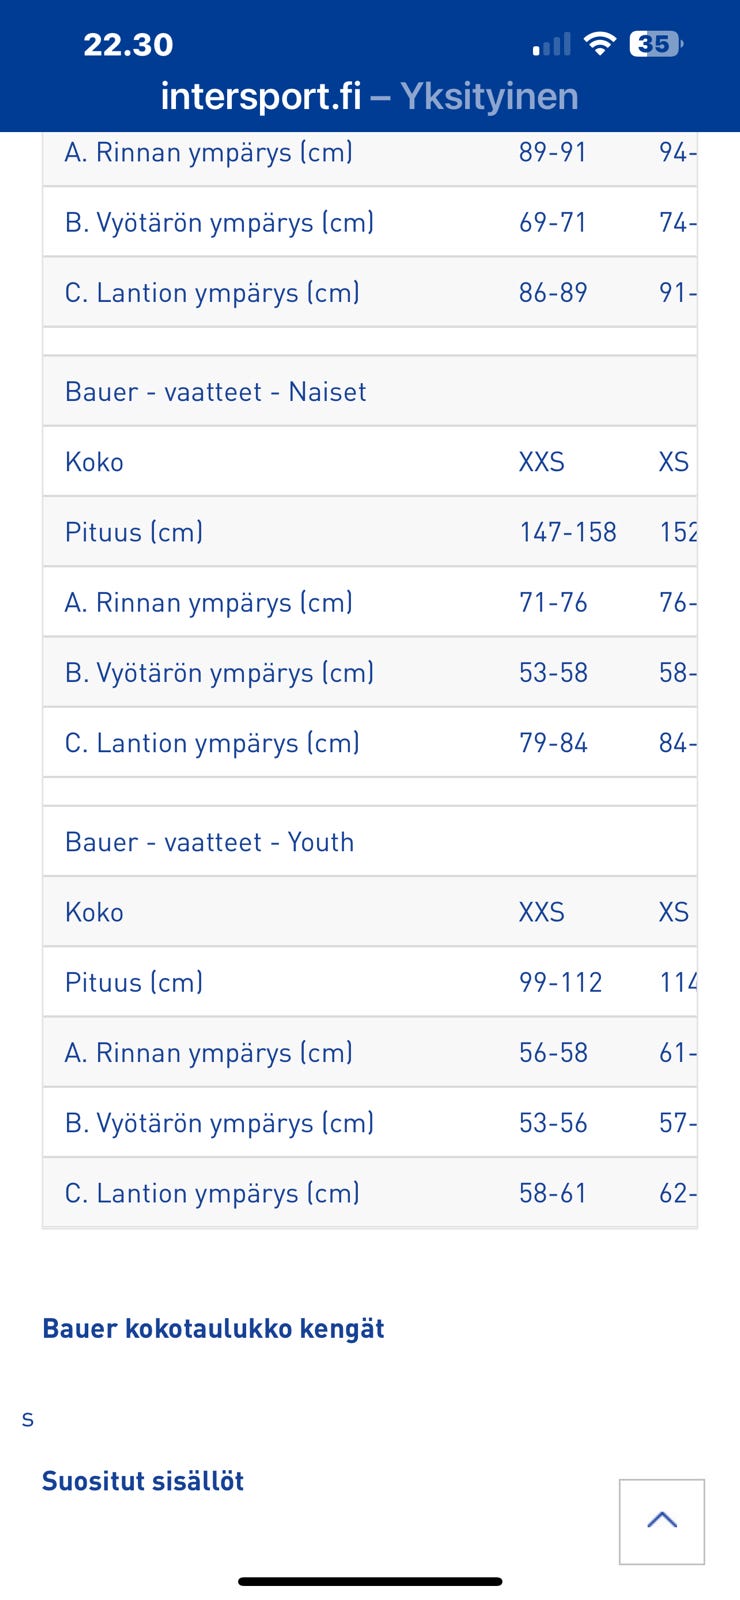Open the Suositut sisällöt link
Screen dimensions: 740x1600
pos(142,1481)
